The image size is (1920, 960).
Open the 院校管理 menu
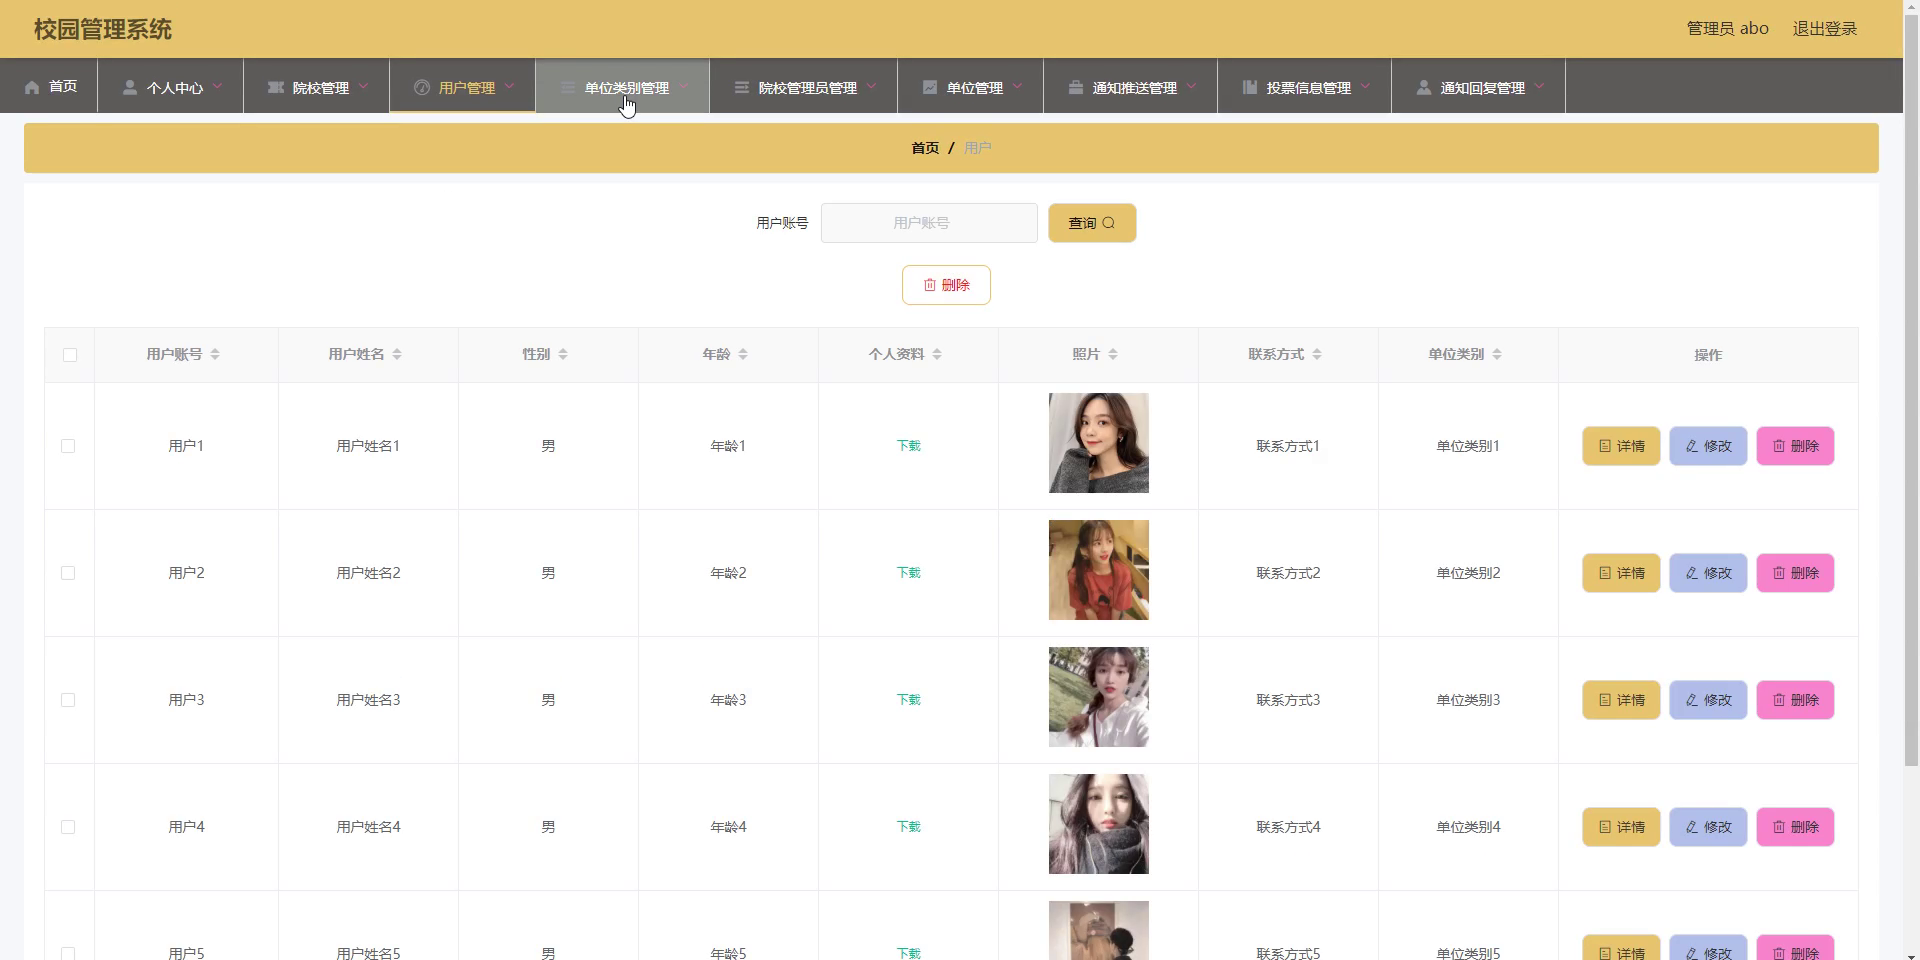pos(317,86)
